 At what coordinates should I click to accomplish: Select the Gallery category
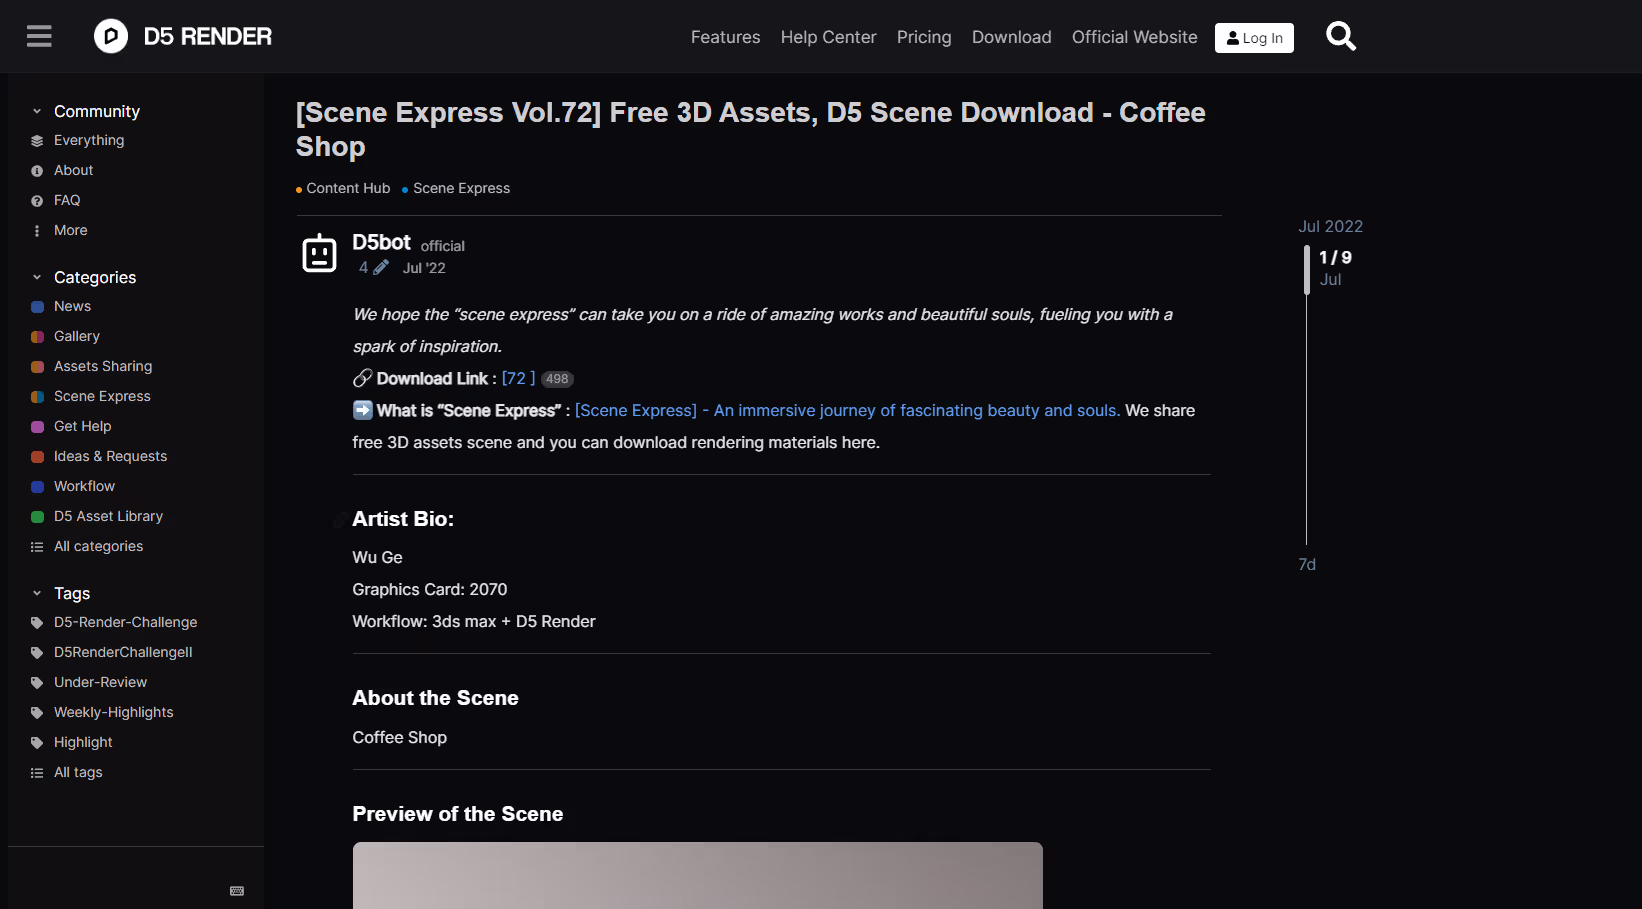pos(77,336)
